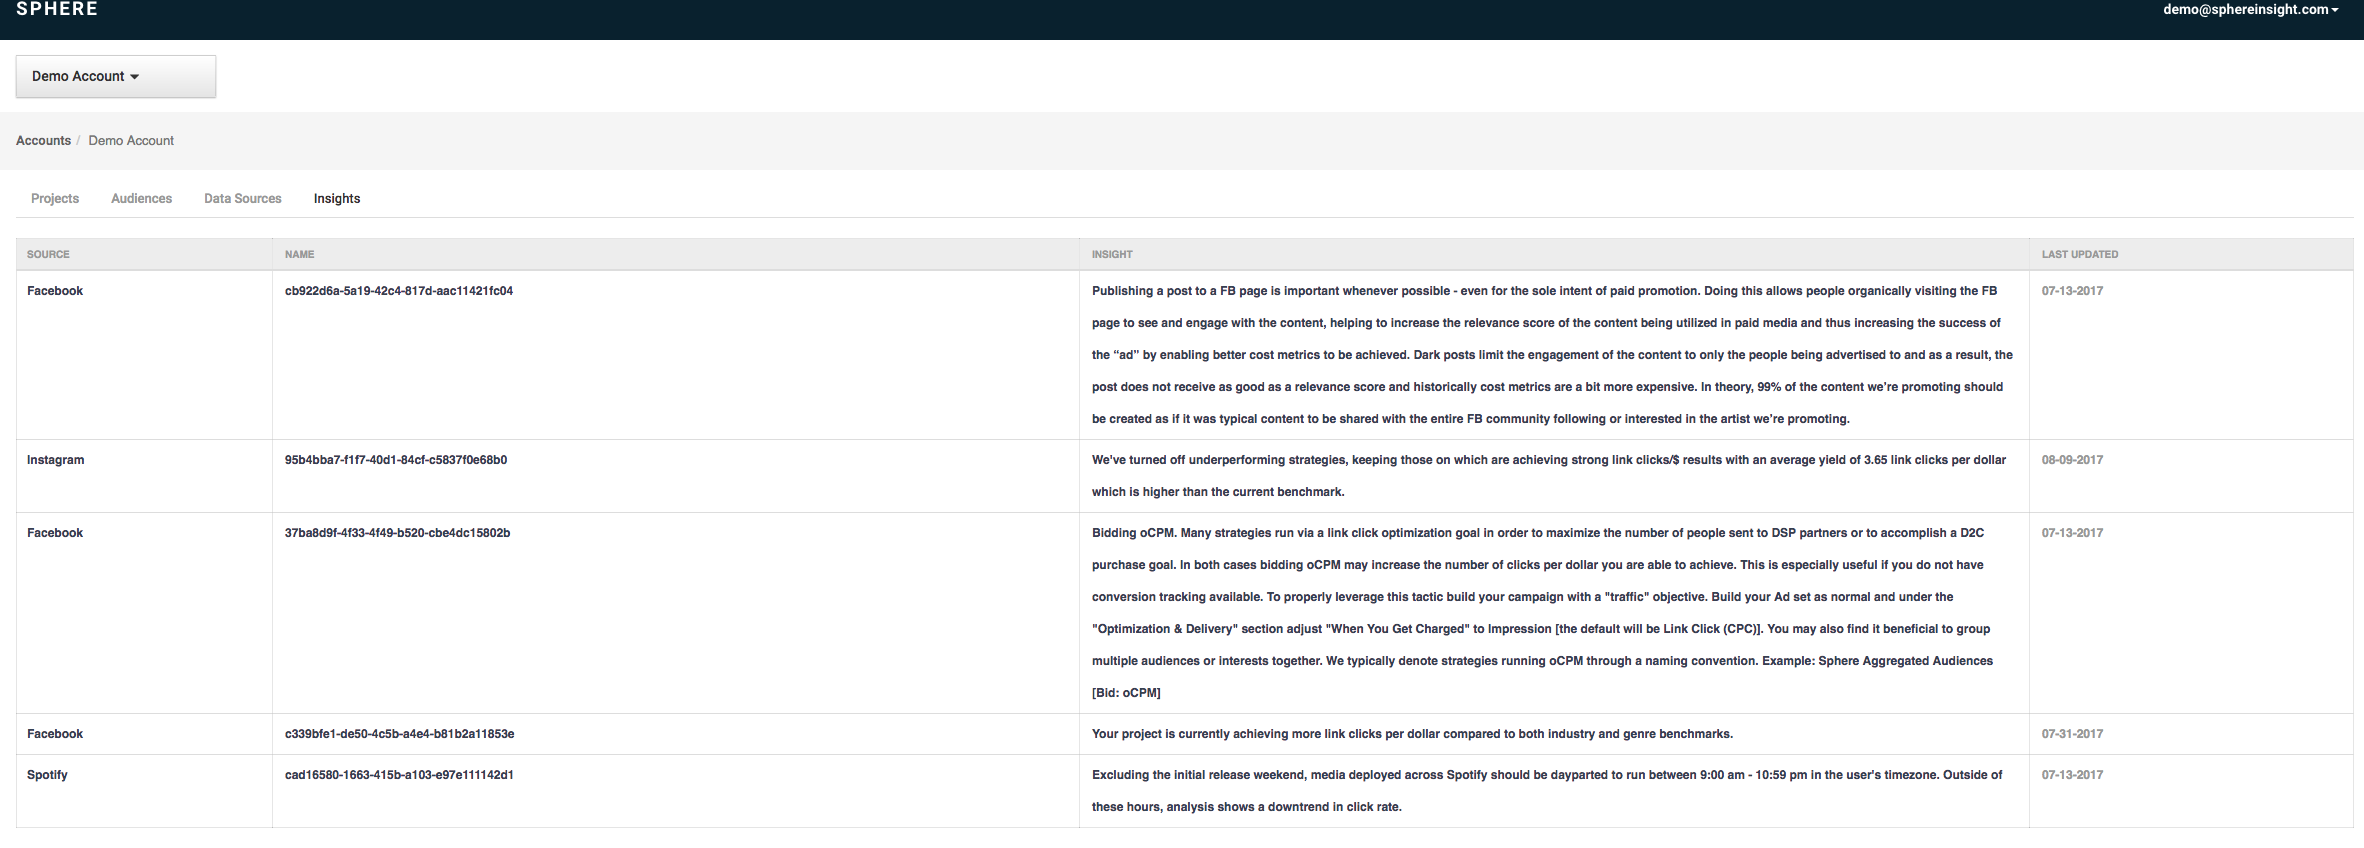Click name c339bfe1-de50-4c5b-a4e4-b81b2a11853e
Viewport: 2364px width, 848px height.
(x=400, y=734)
